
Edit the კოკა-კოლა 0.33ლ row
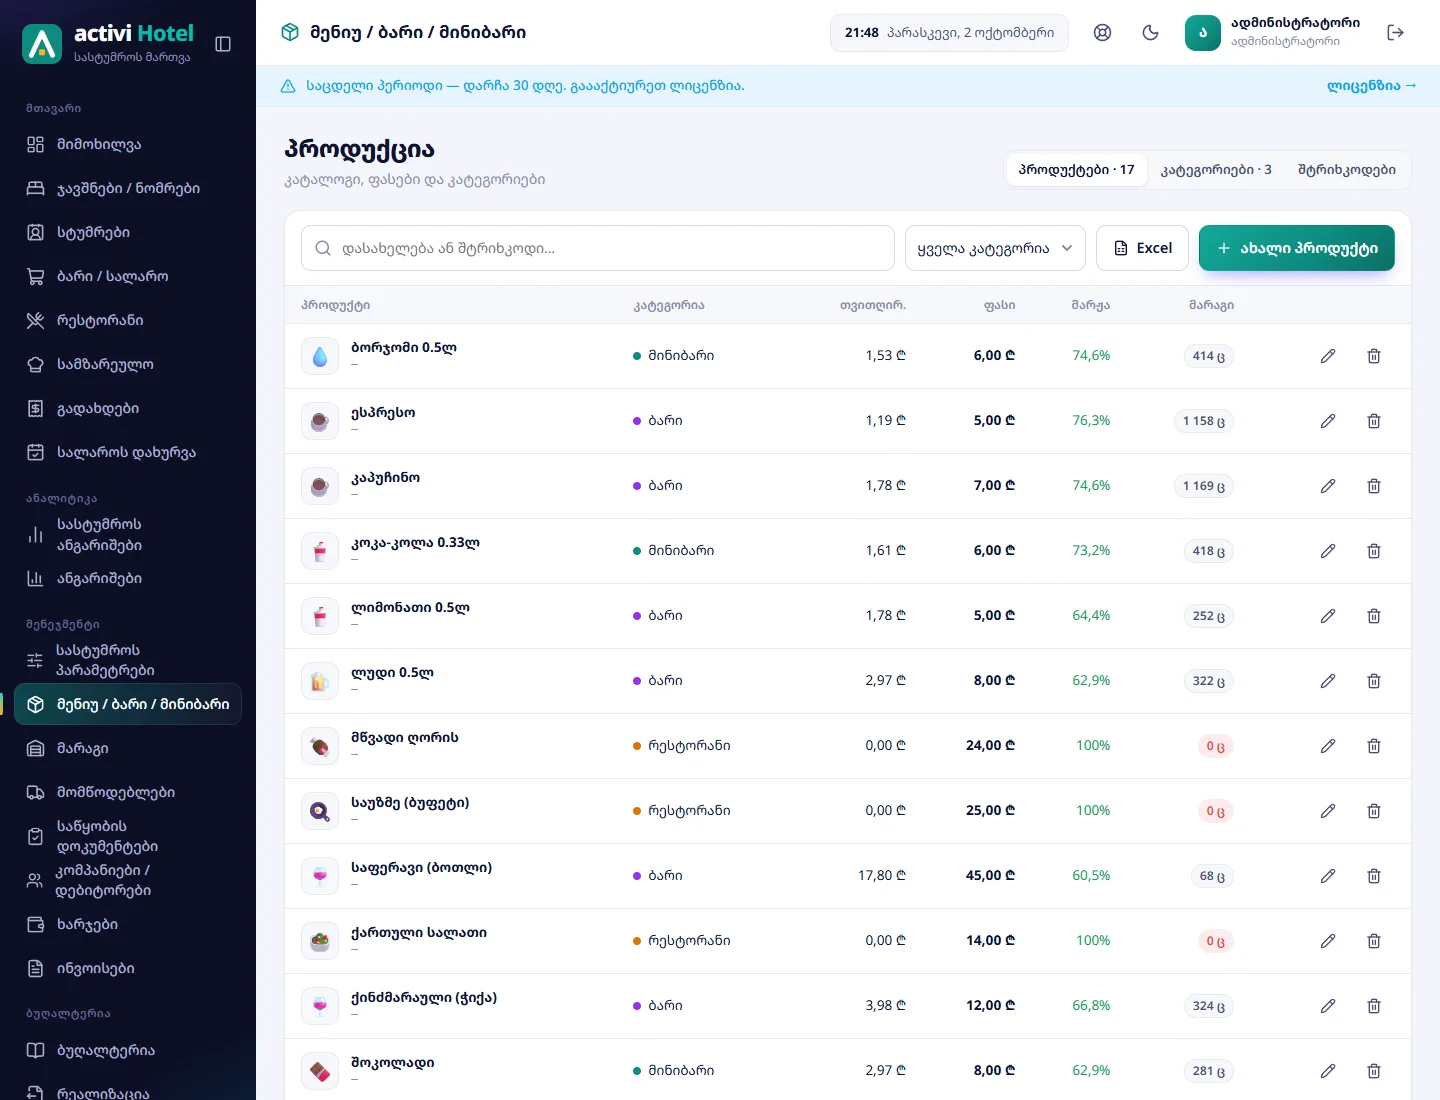tap(1328, 551)
